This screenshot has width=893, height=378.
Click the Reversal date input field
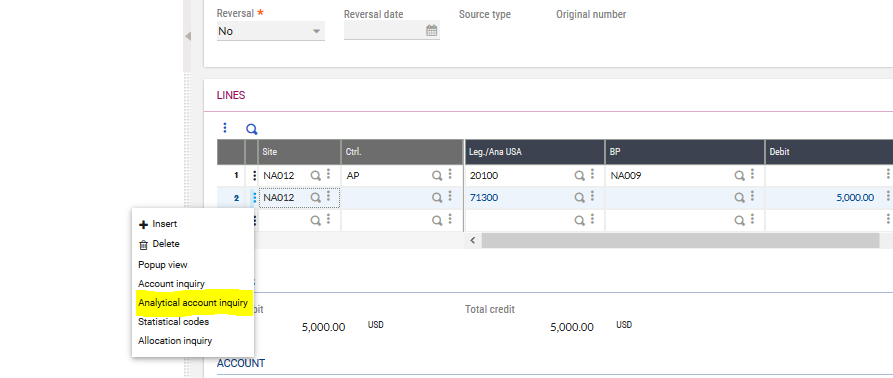[x=384, y=31]
